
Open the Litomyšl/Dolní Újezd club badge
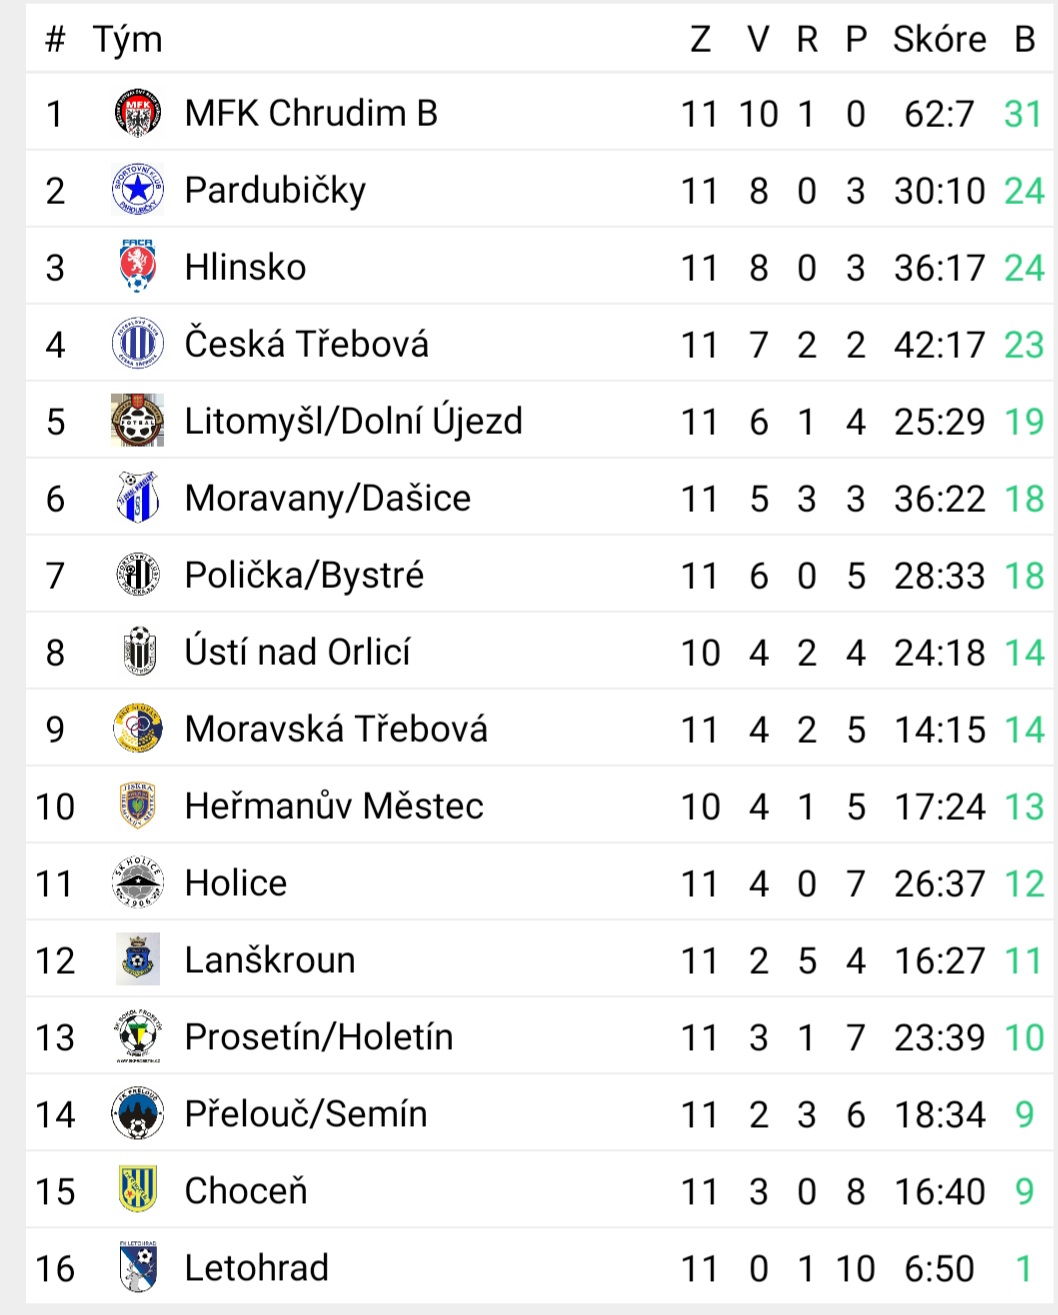(x=137, y=421)
